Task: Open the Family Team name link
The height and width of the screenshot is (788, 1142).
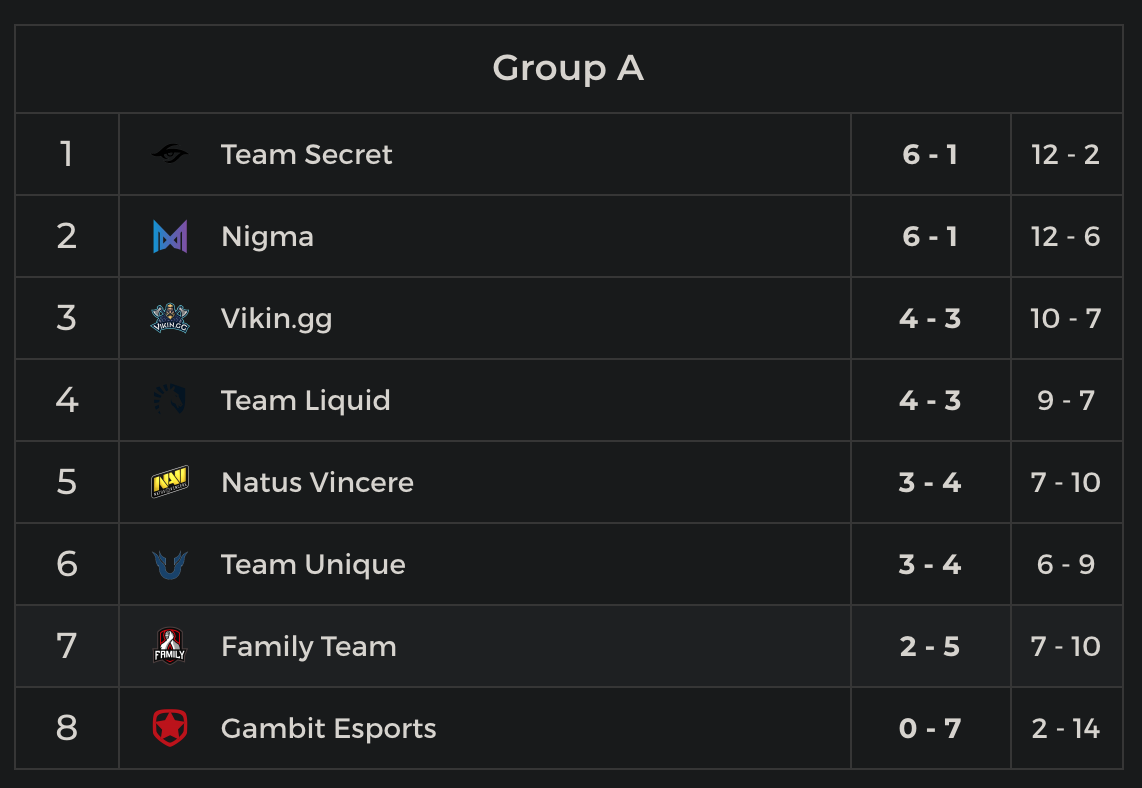Action: click(308, 646)
